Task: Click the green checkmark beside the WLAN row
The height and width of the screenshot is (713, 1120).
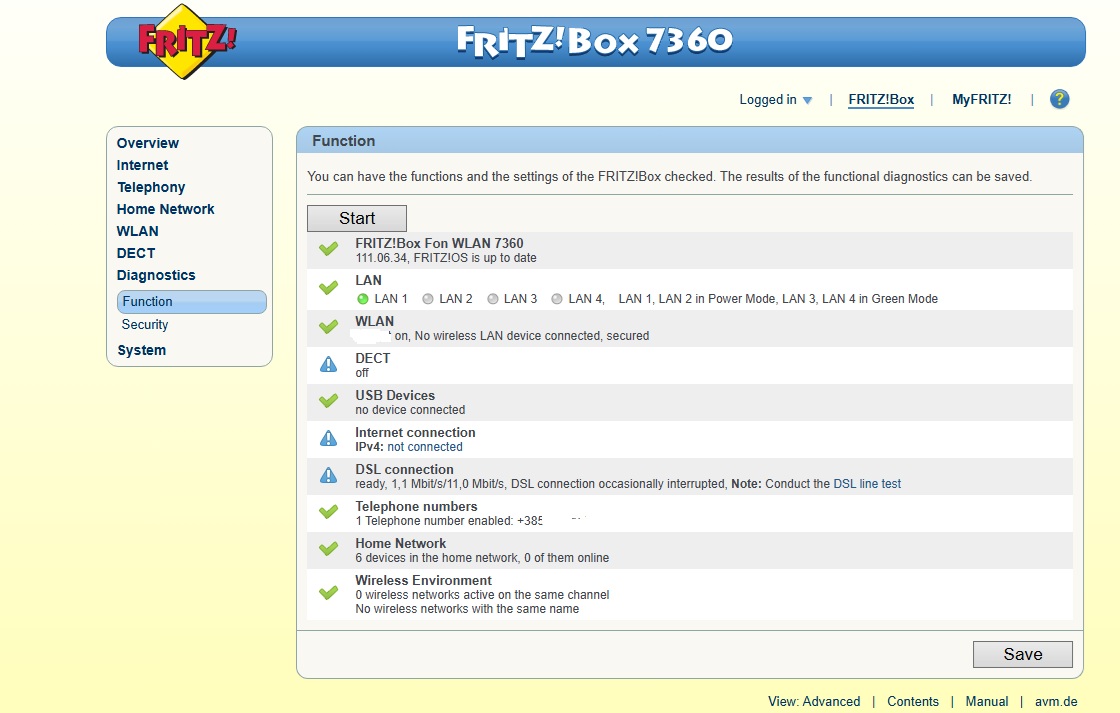Action: click(329, 327)
